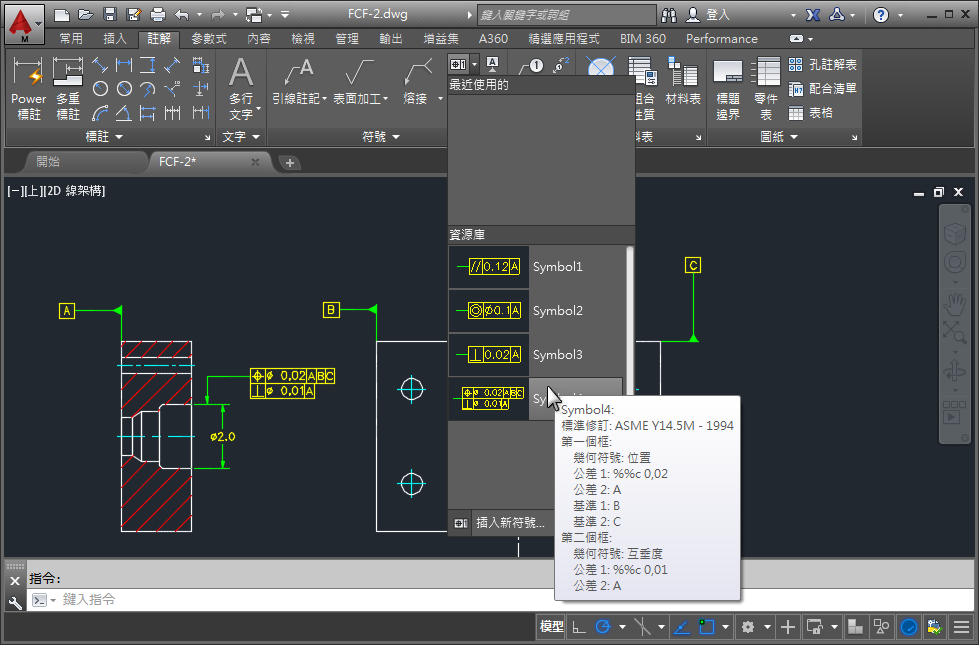Viewport: 979px width, 645px height.
Task: Customize the quick access toolbar dropdown
Action: pyautogui.click(x=285, y=14)
